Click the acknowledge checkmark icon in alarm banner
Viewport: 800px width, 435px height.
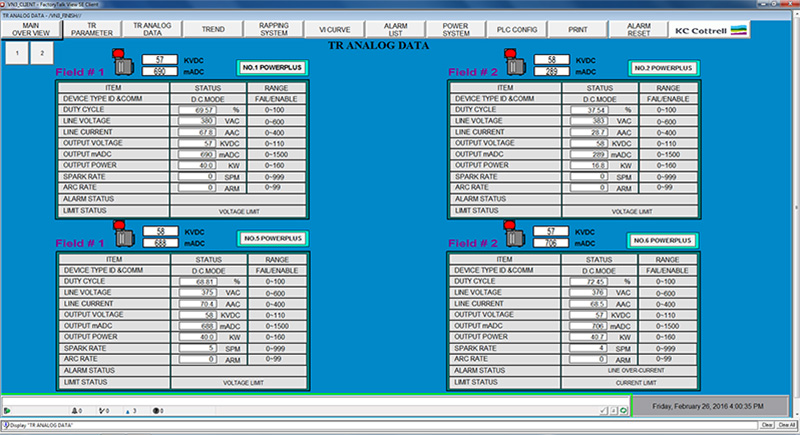point(602,410)
